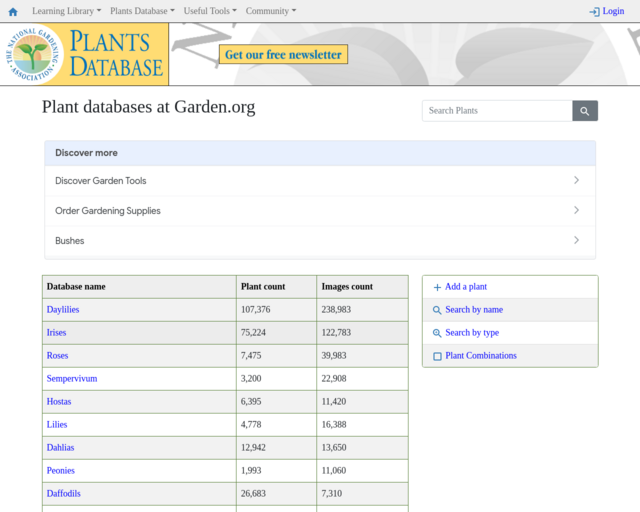Click the Dahlias plant count 12,942
This screenshot has height=512, width=640.
tap(253, 447)
